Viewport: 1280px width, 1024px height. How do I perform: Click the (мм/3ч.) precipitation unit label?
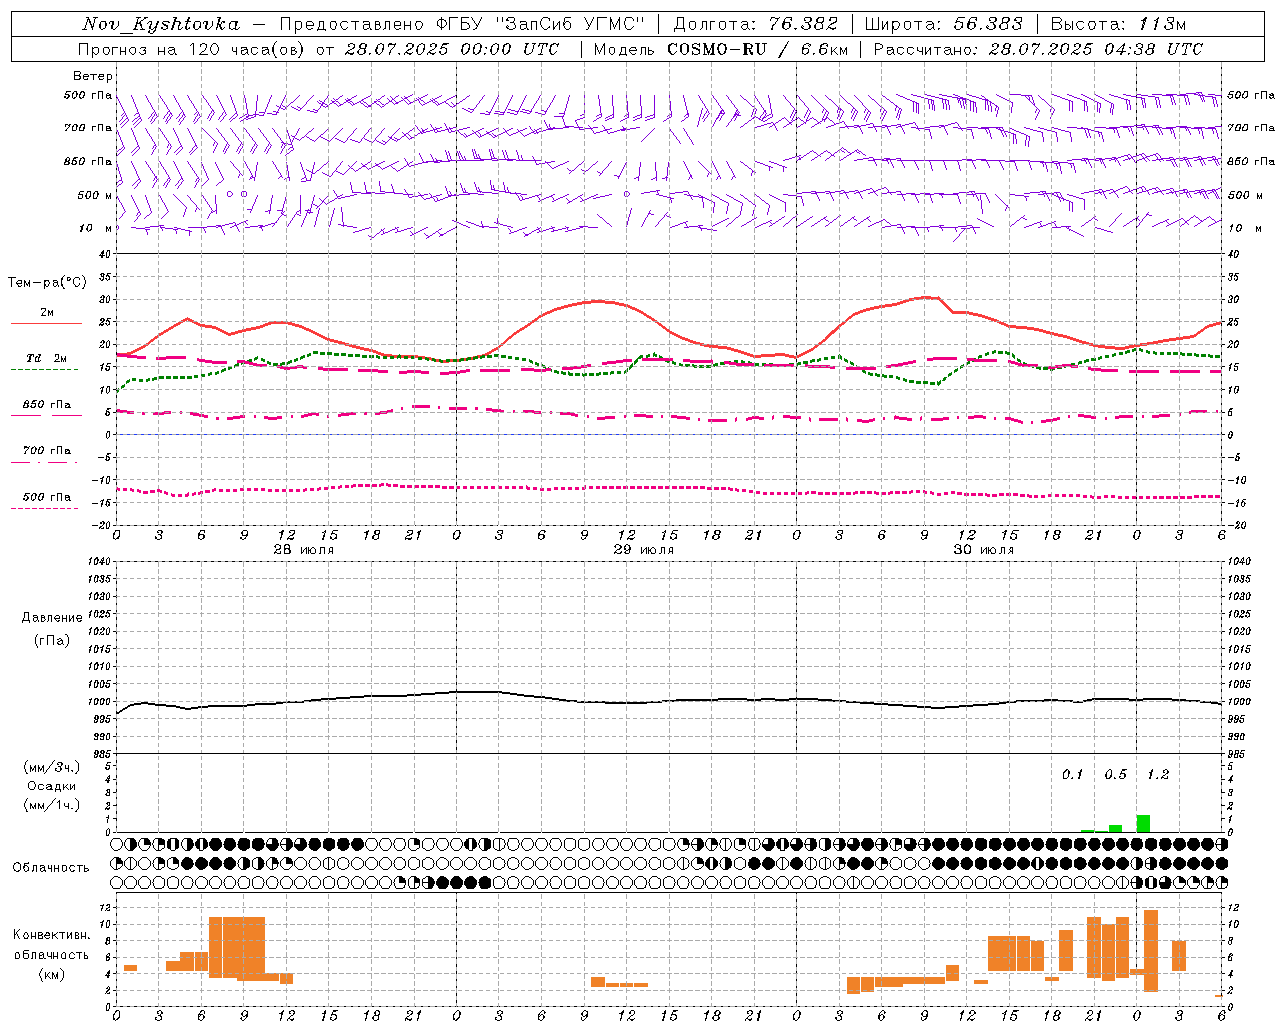52,767
